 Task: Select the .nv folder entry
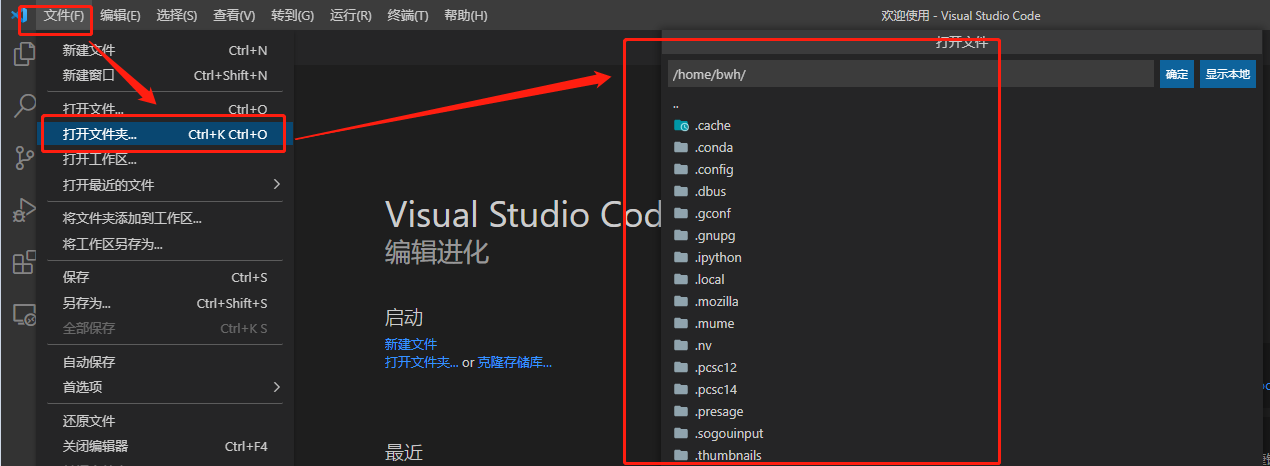coord(964,346)
